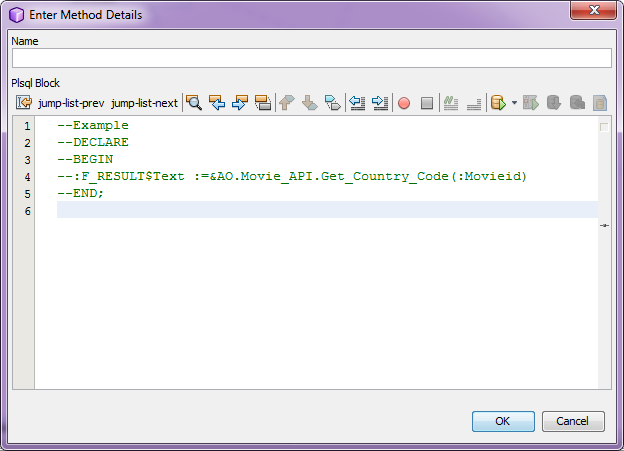Click the next bookmark down-arrow icon
624x451 pixels.
tap(310, 103)
